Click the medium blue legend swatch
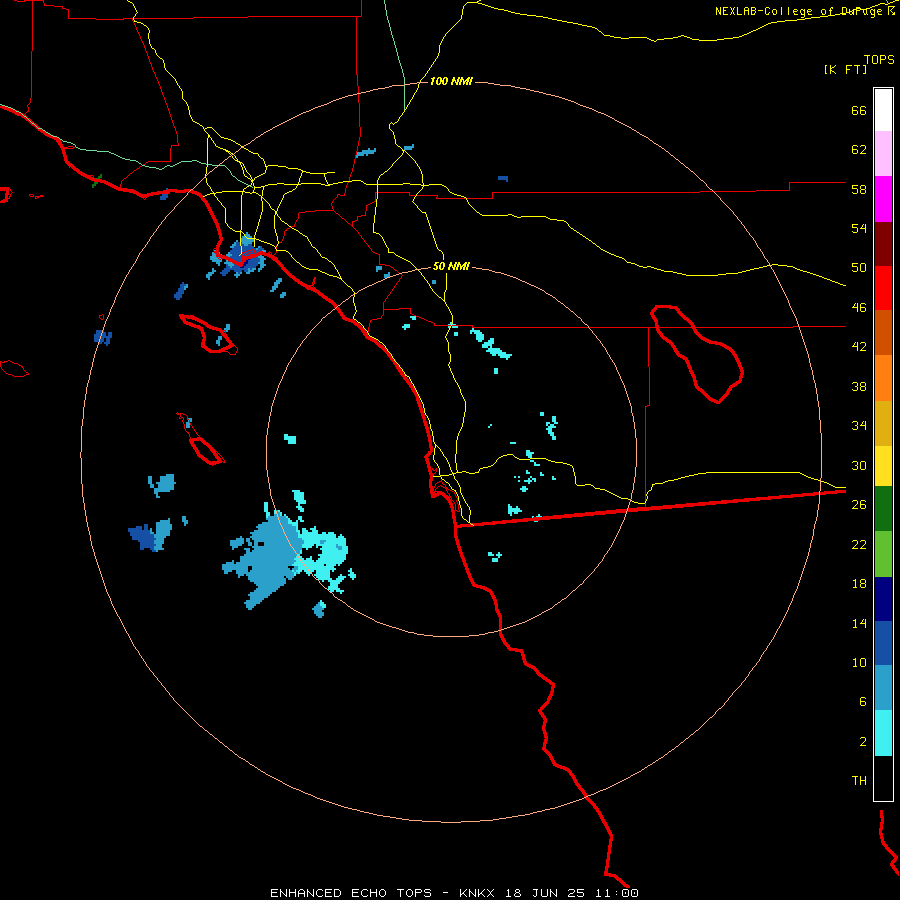This screenshot has height=900, width=900. pos(883,643)
